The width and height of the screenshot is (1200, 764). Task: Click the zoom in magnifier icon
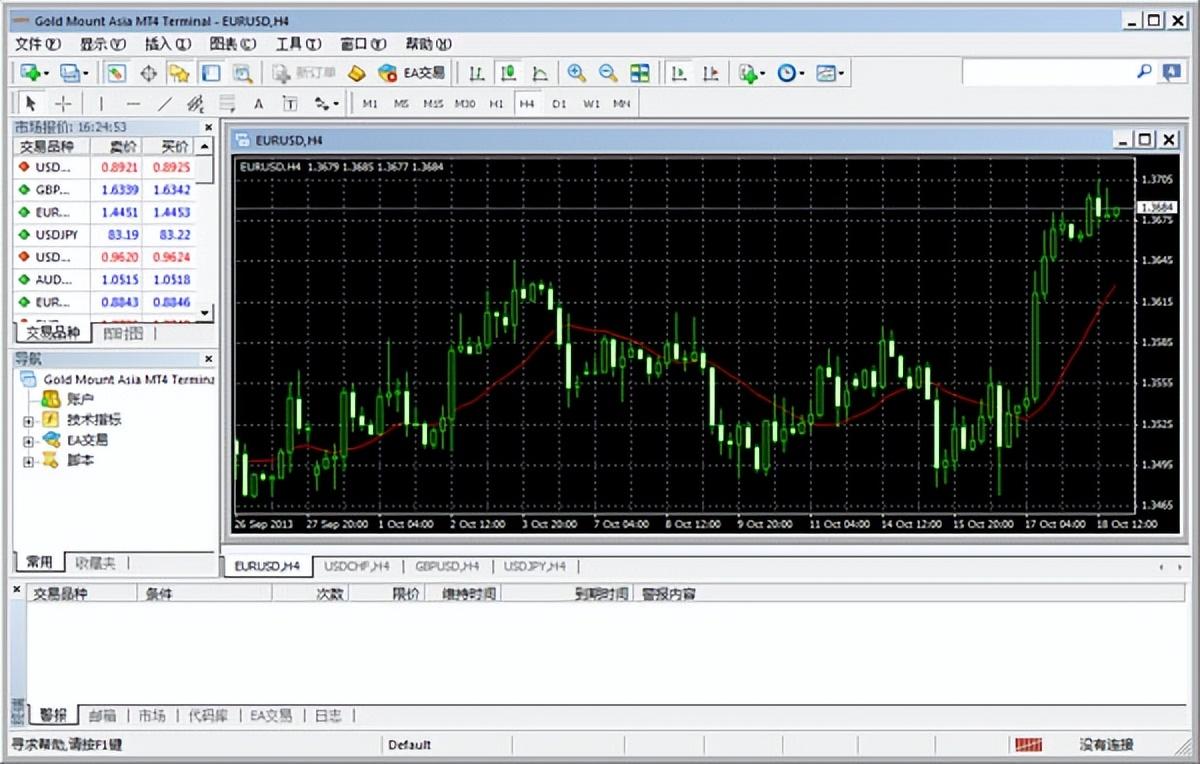(576, 73)
